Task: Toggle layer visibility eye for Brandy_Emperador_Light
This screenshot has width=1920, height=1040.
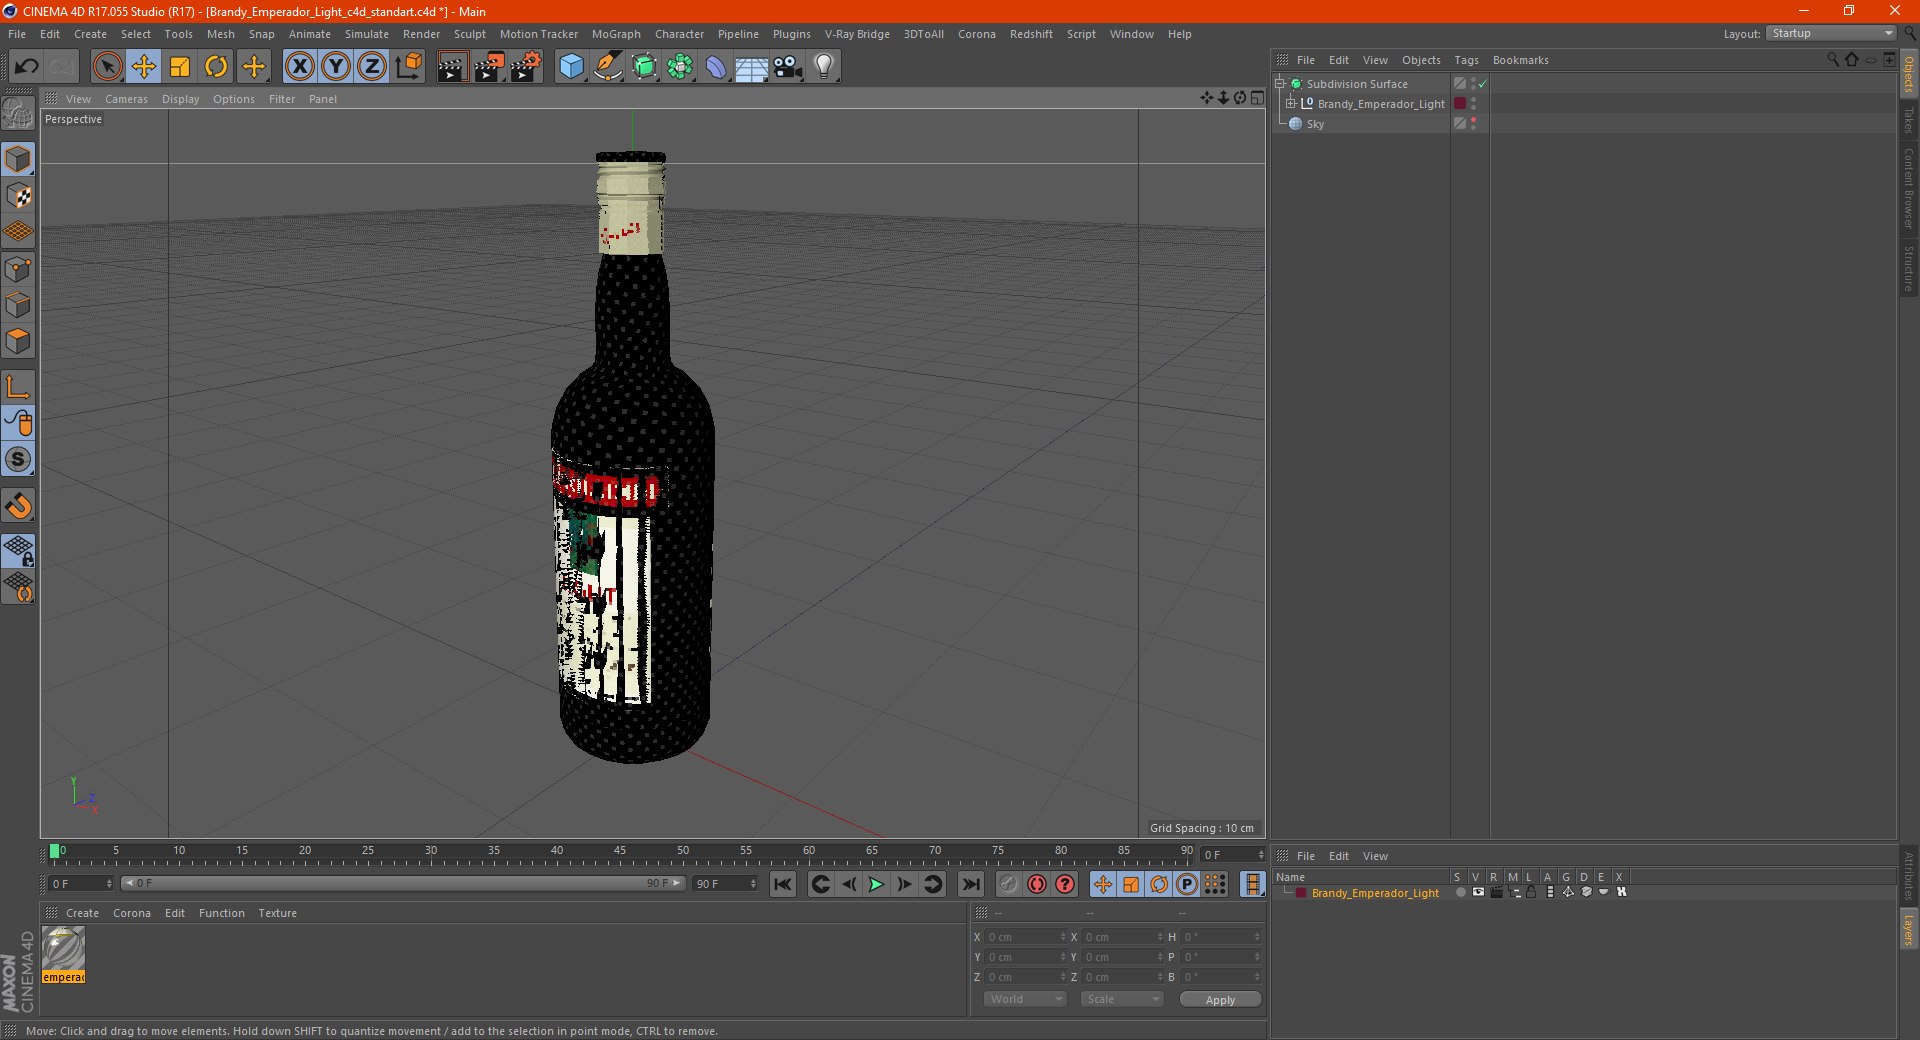Action: [x=1478, y=892]
